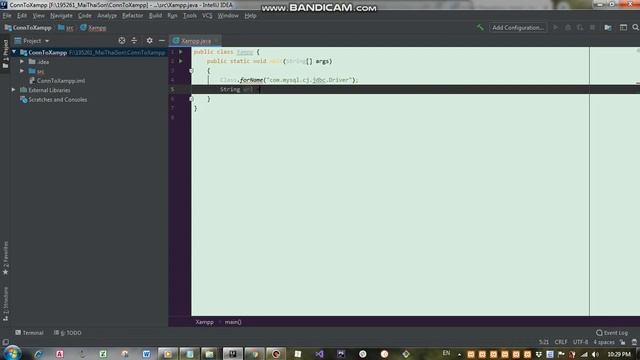Screen dimensions: 640x360
Task: Open the Project Structure icon
Action: click(608, 28)
